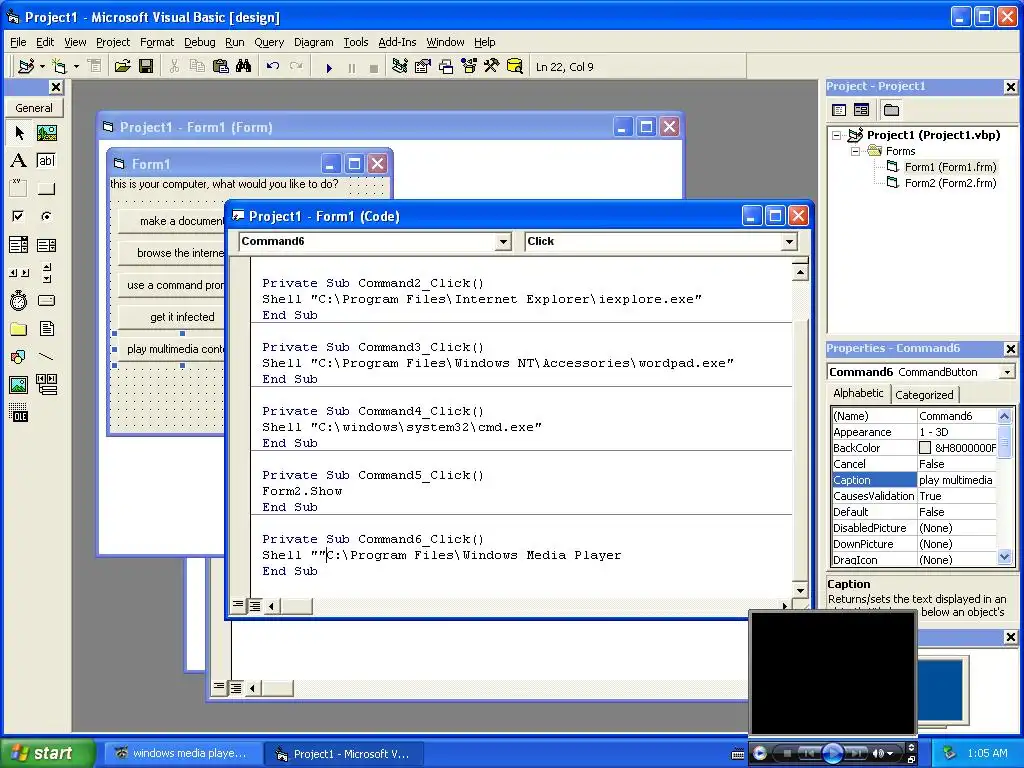Open Toolbox via hammer-wrench icon
This screenshot has width=1024, height=768.
[492, 67]
